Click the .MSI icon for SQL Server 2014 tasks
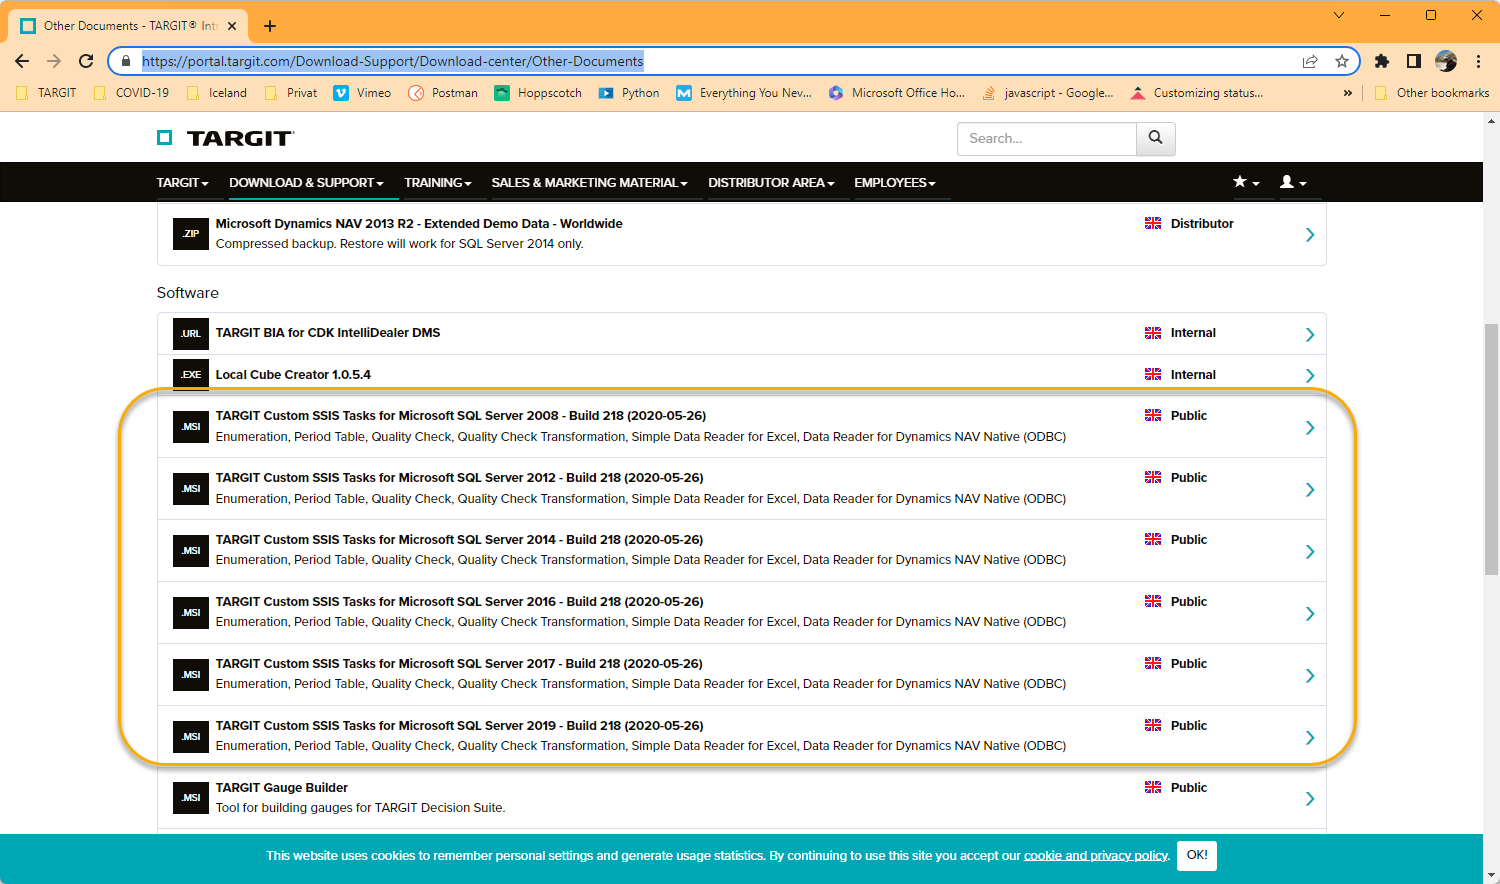The height and width of the screenshot is (884, 1500). 191,551
